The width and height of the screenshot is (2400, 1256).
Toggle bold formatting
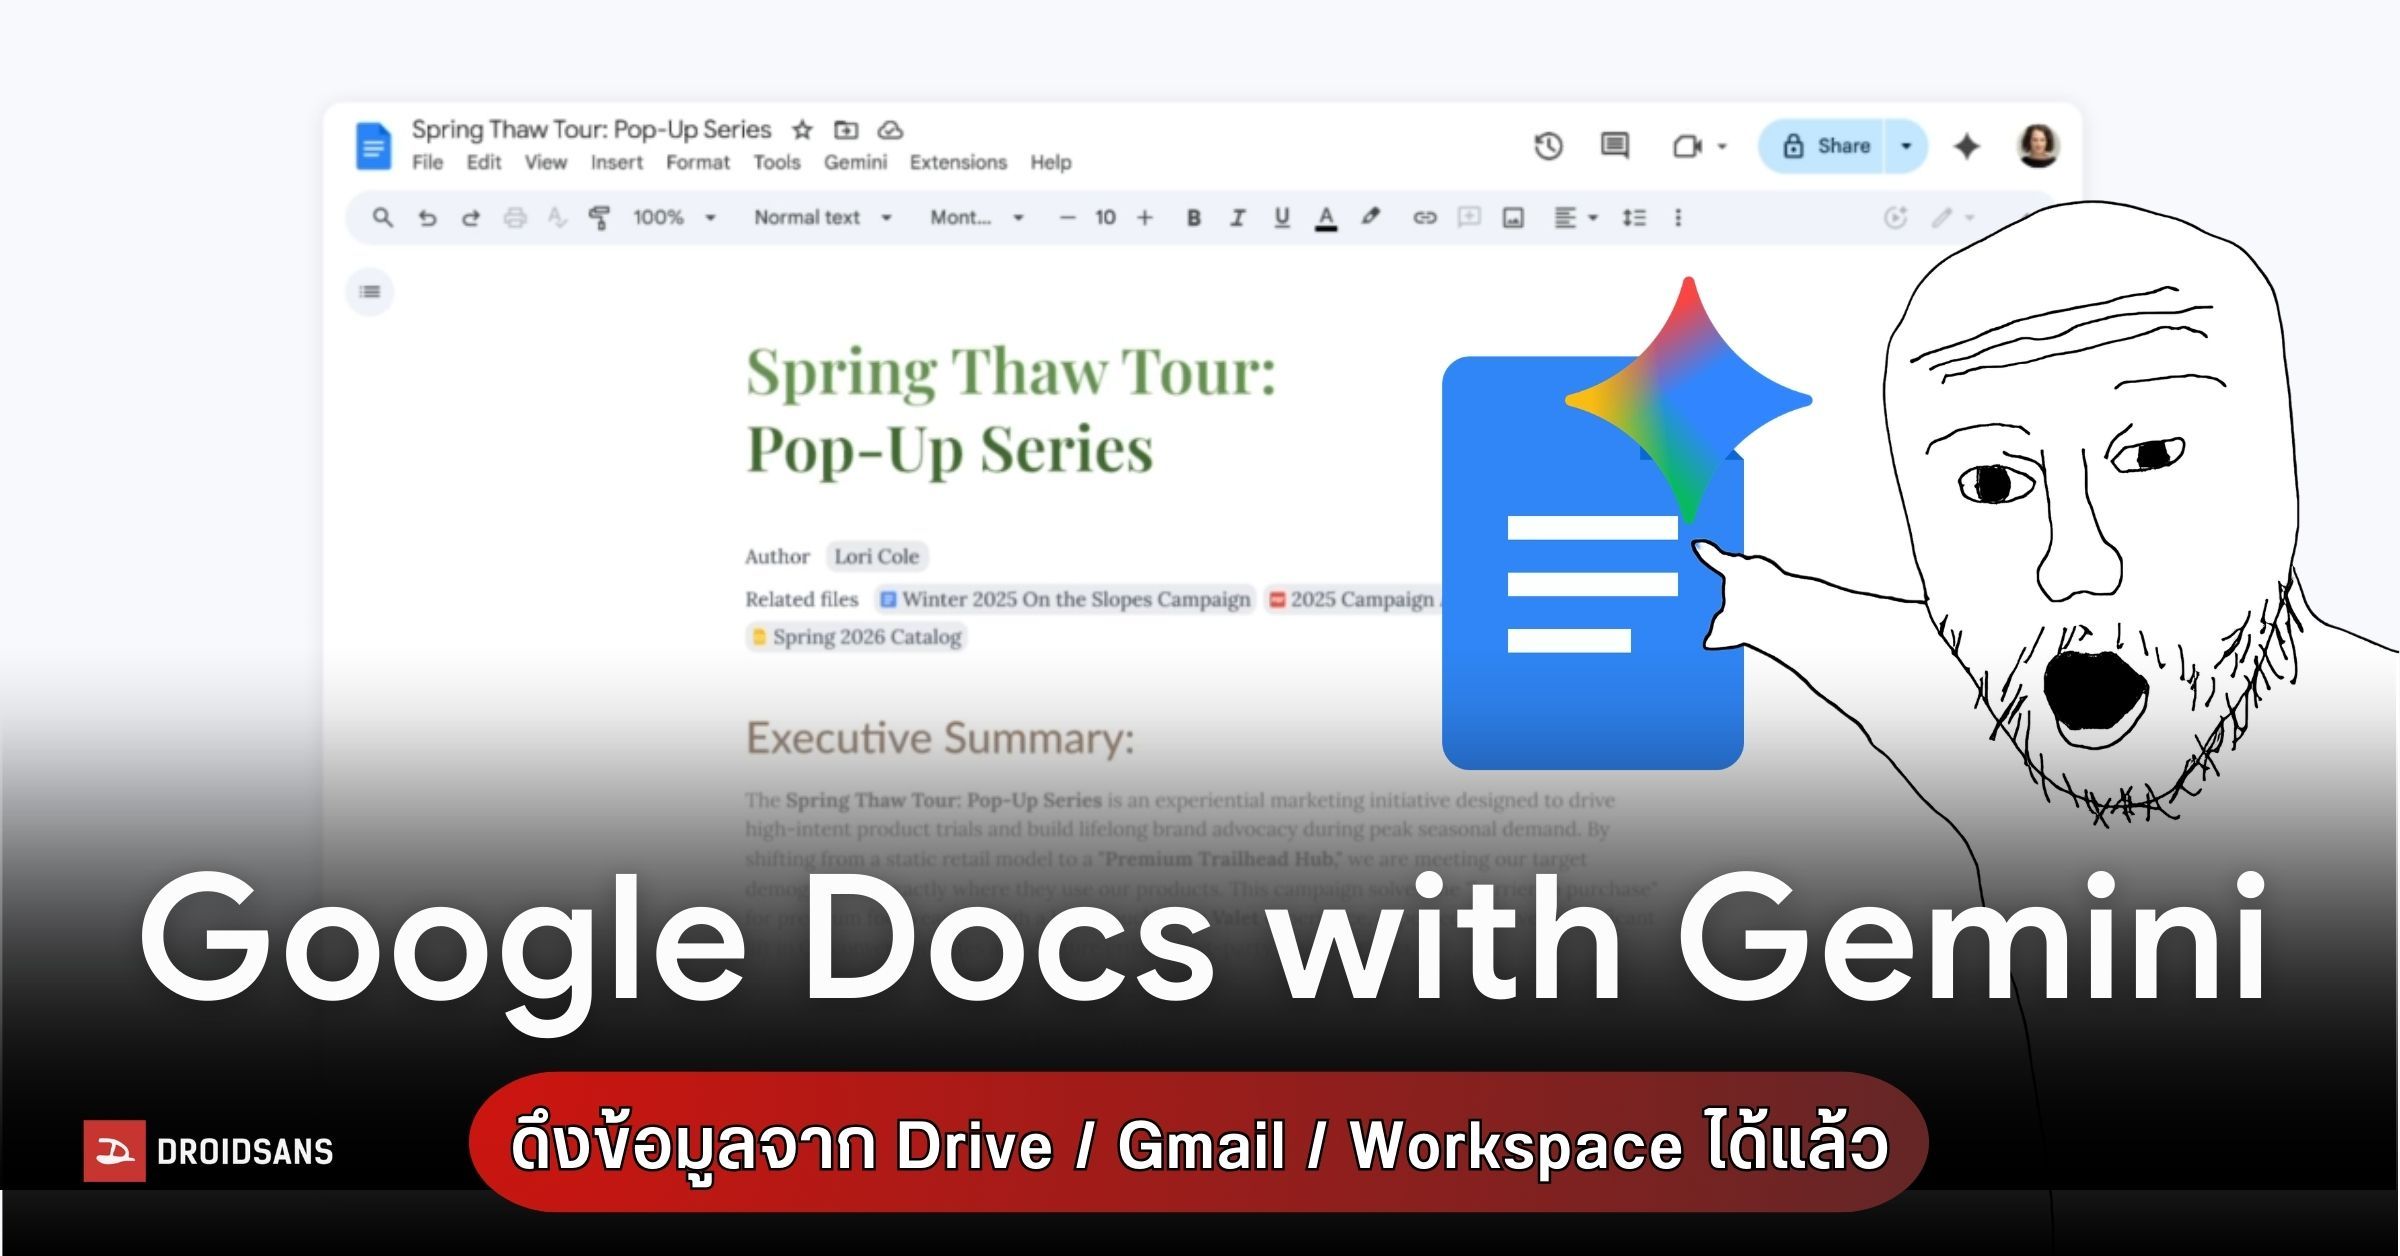click(x=1193, y=218)
